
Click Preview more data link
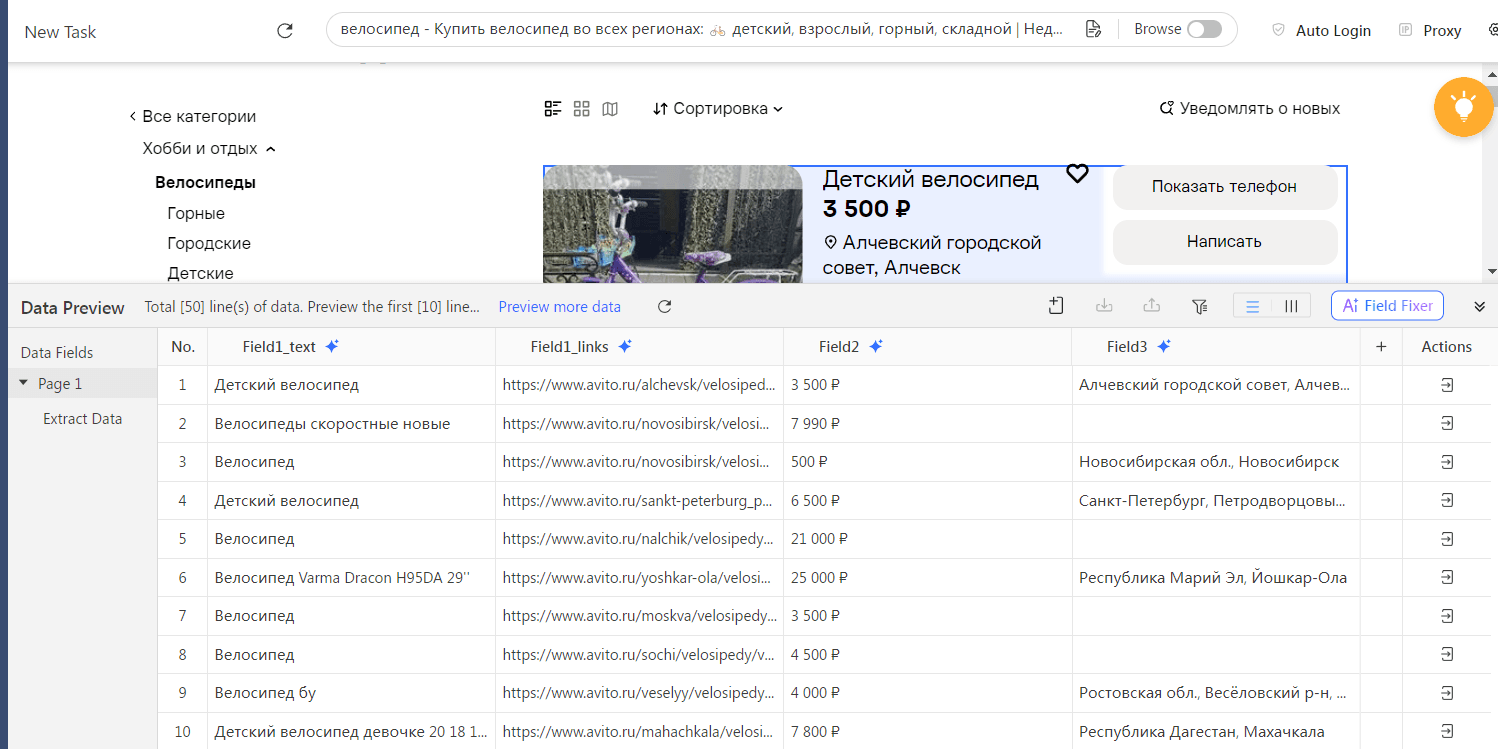pyautogui.click(x=560, y=307)
